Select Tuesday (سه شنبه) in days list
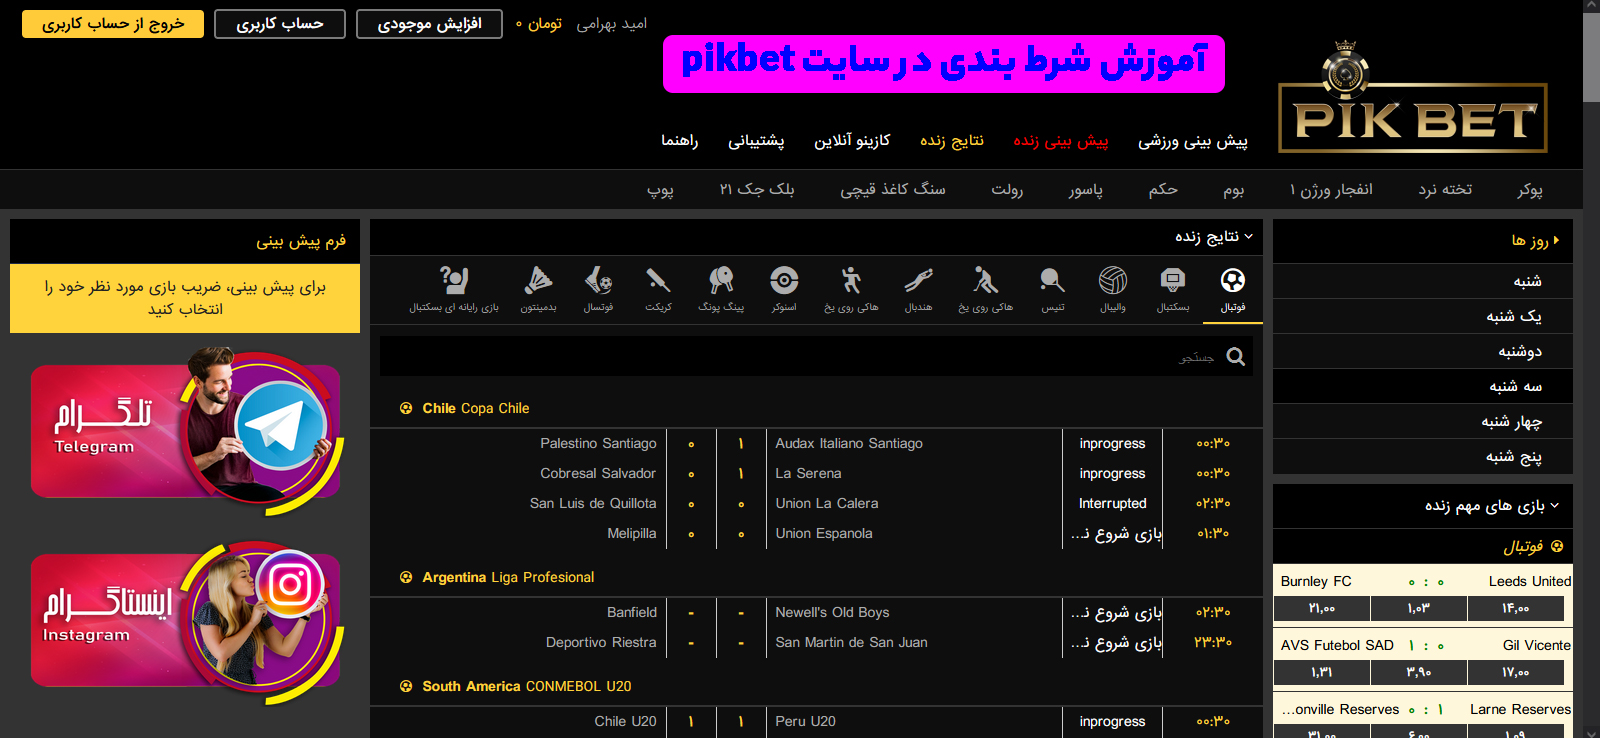 click(x=1422, y=386)
